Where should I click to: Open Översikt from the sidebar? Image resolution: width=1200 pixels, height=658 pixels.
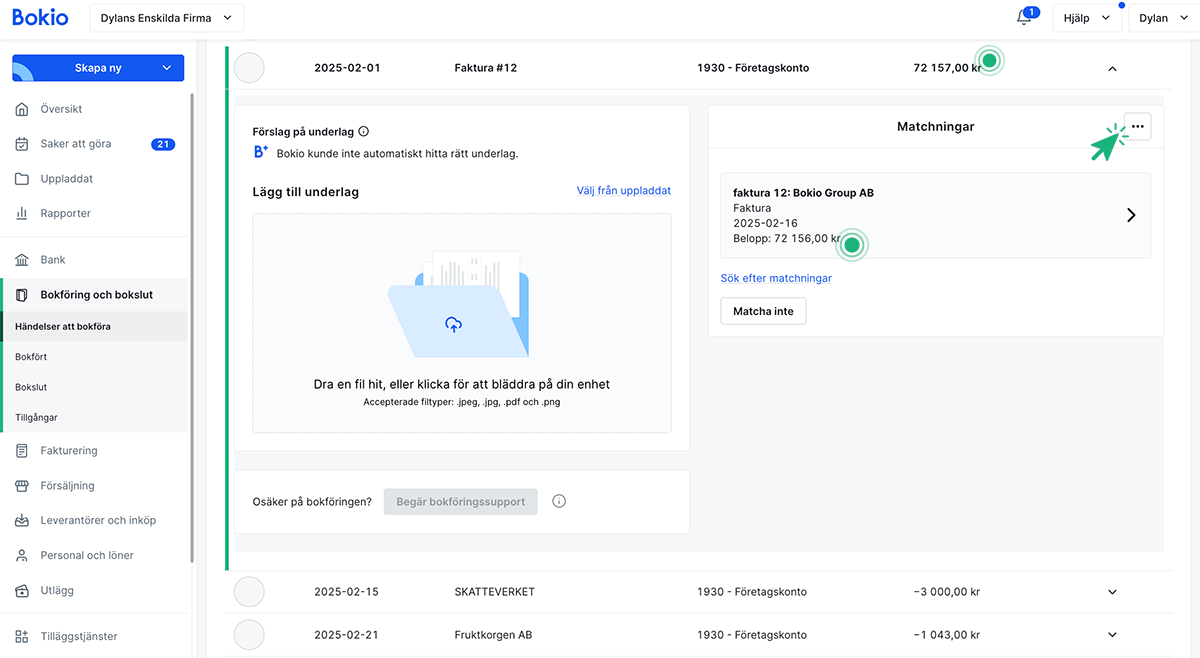point(61,109)
